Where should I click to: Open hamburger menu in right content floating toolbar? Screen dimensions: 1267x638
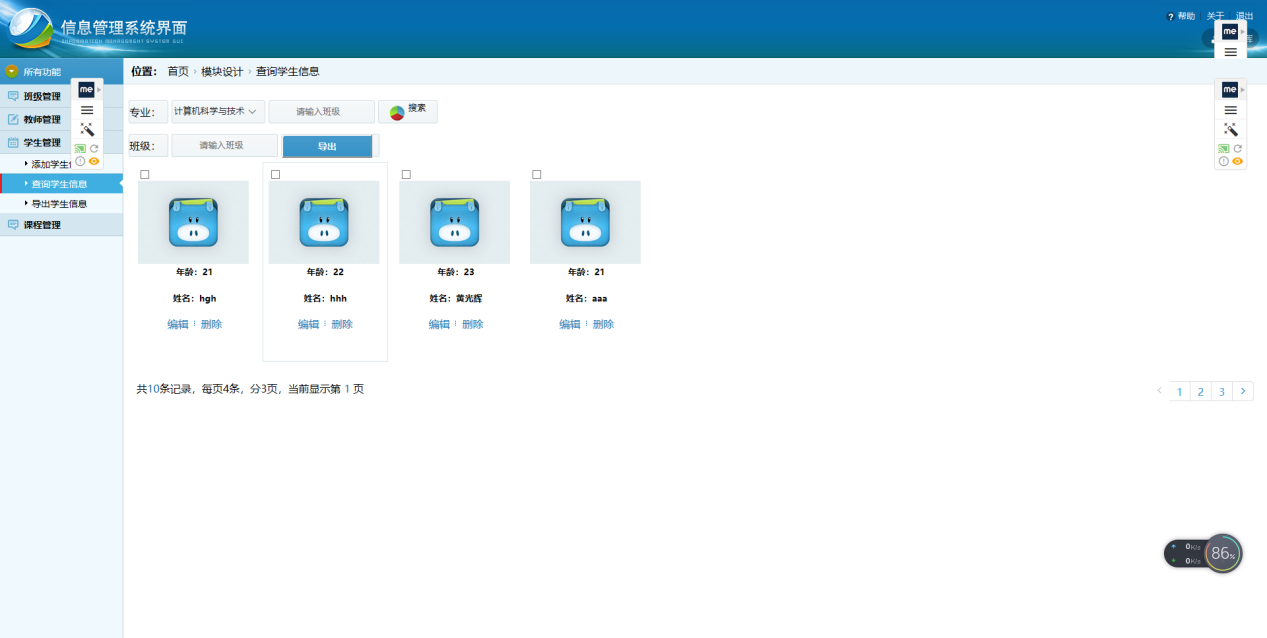tap(1231, 110)
